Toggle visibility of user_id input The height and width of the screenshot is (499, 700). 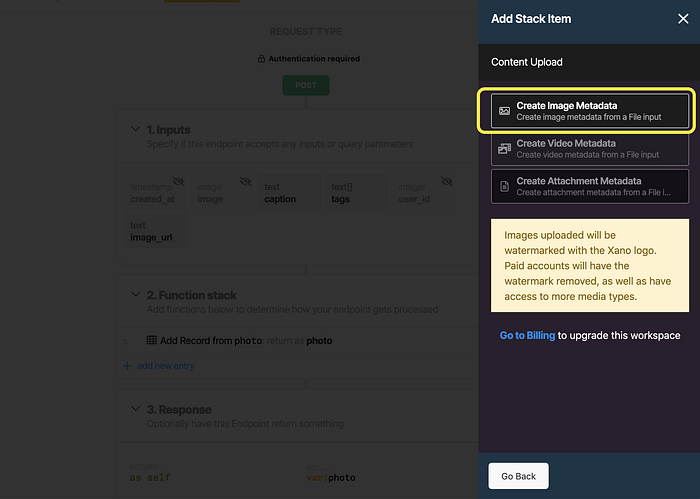click(446, 181)
